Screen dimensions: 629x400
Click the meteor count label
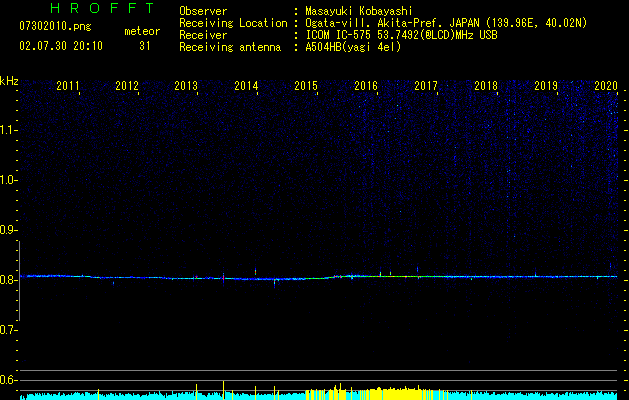coord(142,31)
